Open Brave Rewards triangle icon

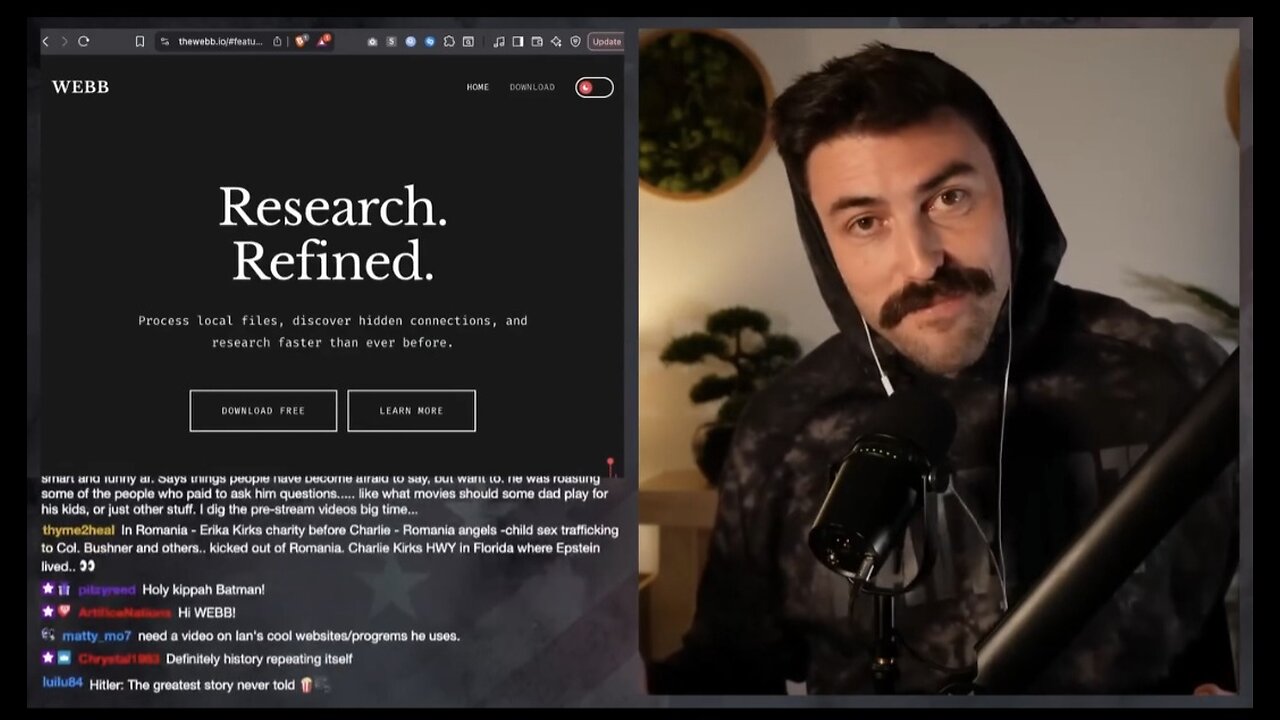[323, 41]
